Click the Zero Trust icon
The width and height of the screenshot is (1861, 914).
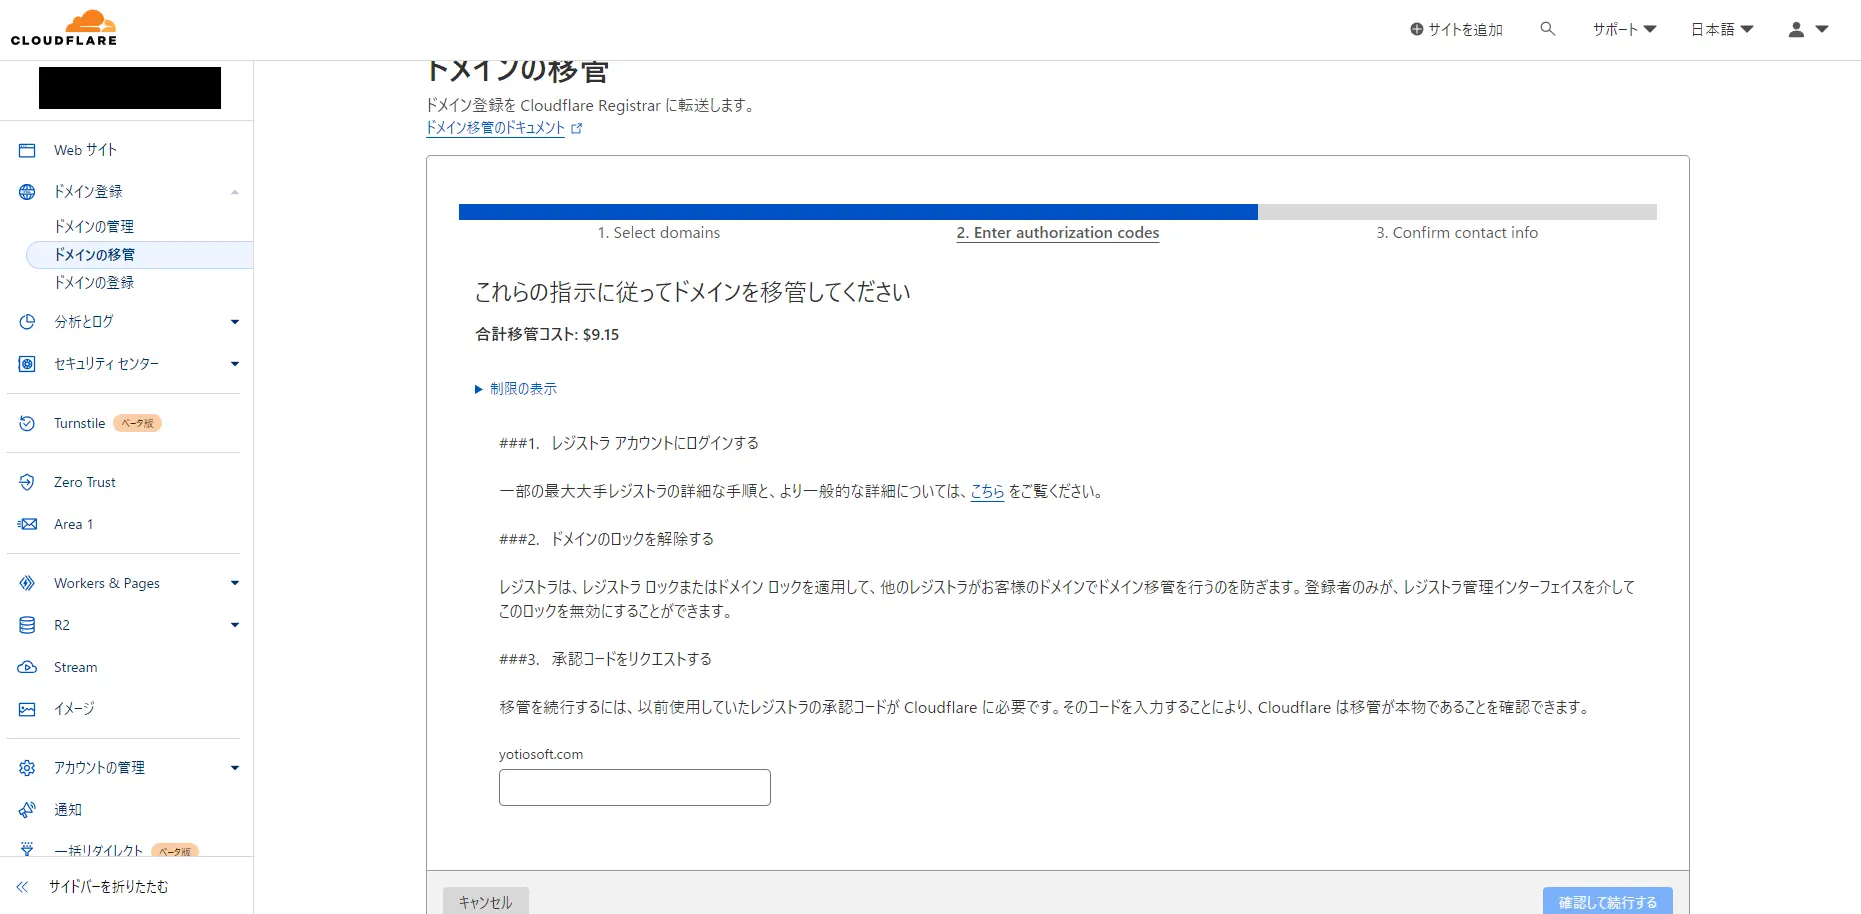pyautogui.click(x=27, y=482)
